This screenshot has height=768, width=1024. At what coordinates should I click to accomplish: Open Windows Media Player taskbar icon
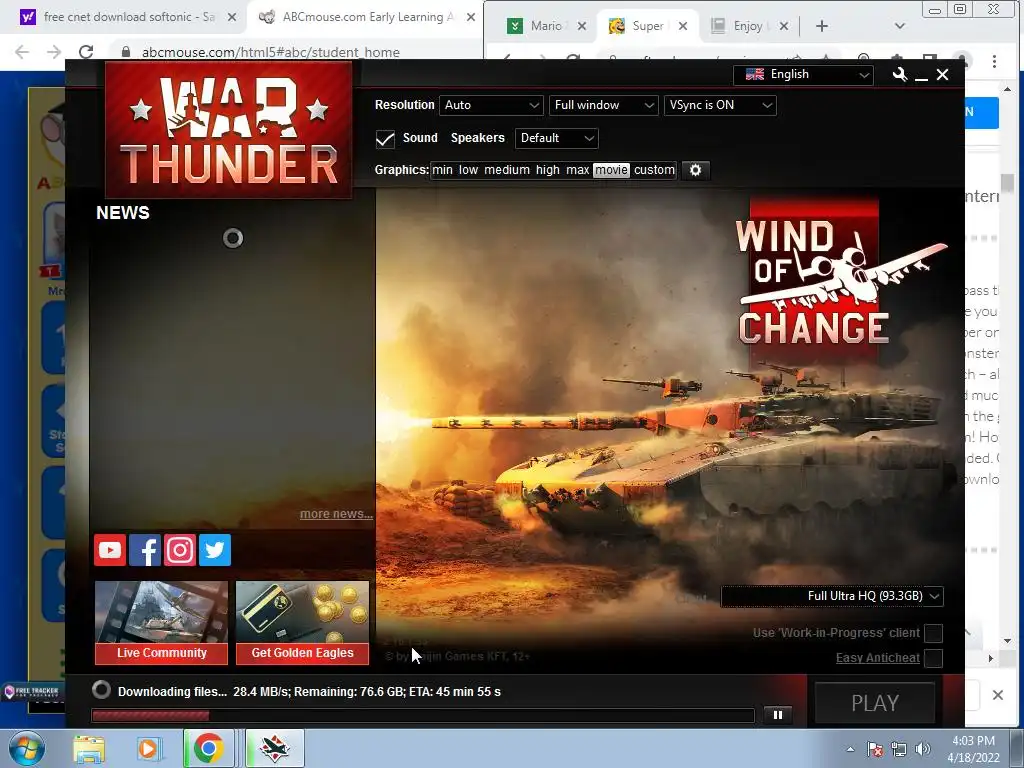pos(149,748)
